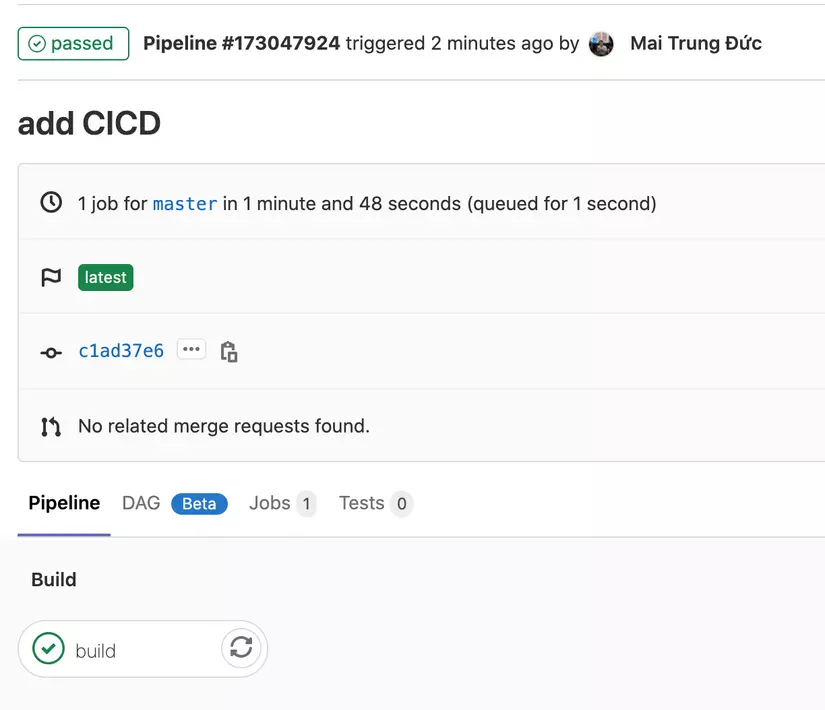Open Mai Trung Đức's avatar

coord(600,43)
